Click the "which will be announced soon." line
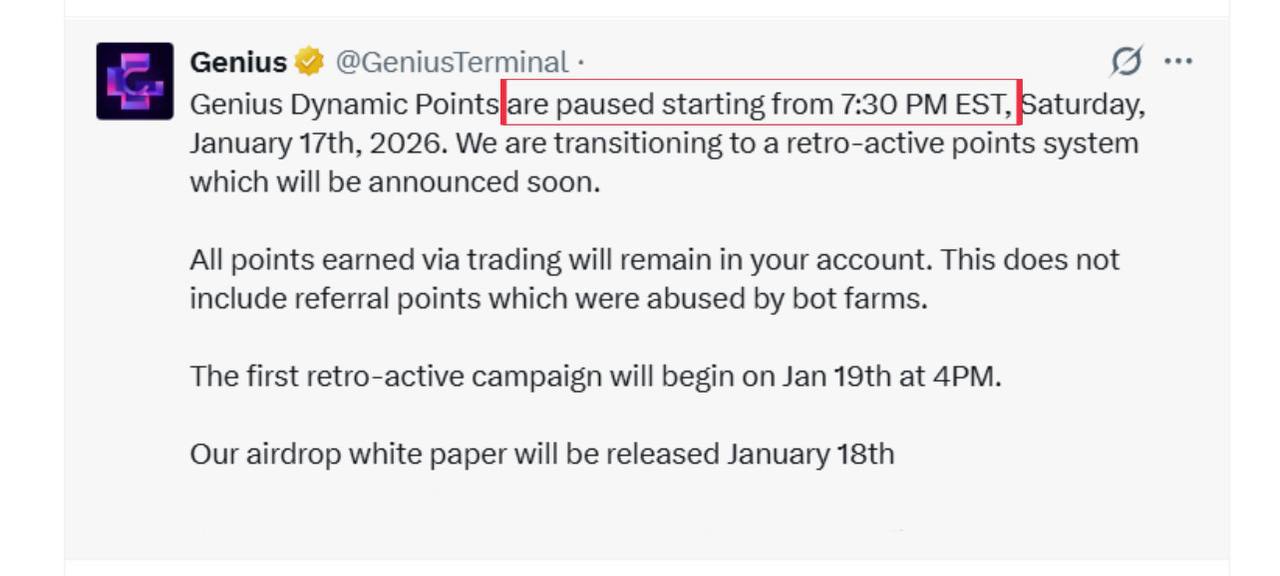Screen dimensions: 1280x576 [x=395, y=182]
